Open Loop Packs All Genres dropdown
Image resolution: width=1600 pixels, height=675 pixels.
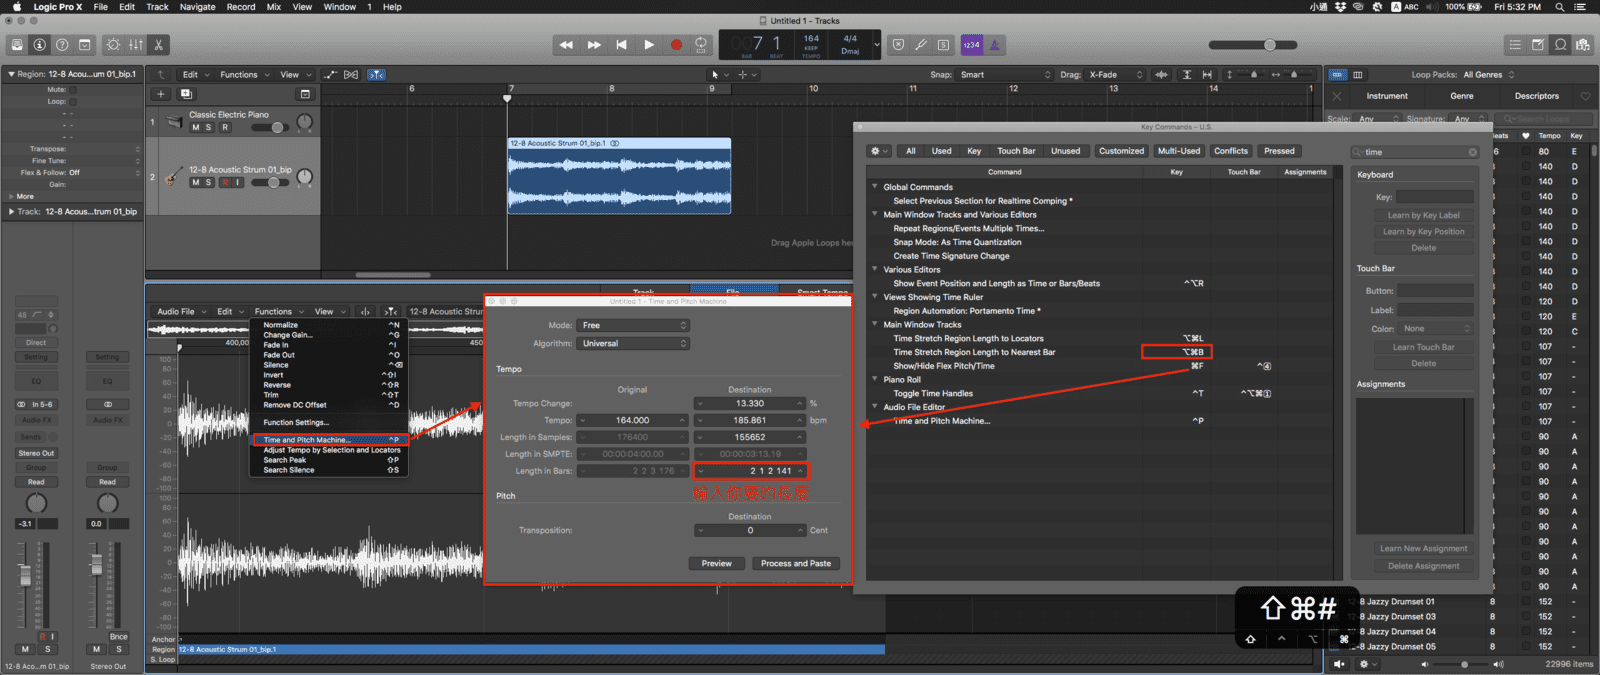point(1490,75)
